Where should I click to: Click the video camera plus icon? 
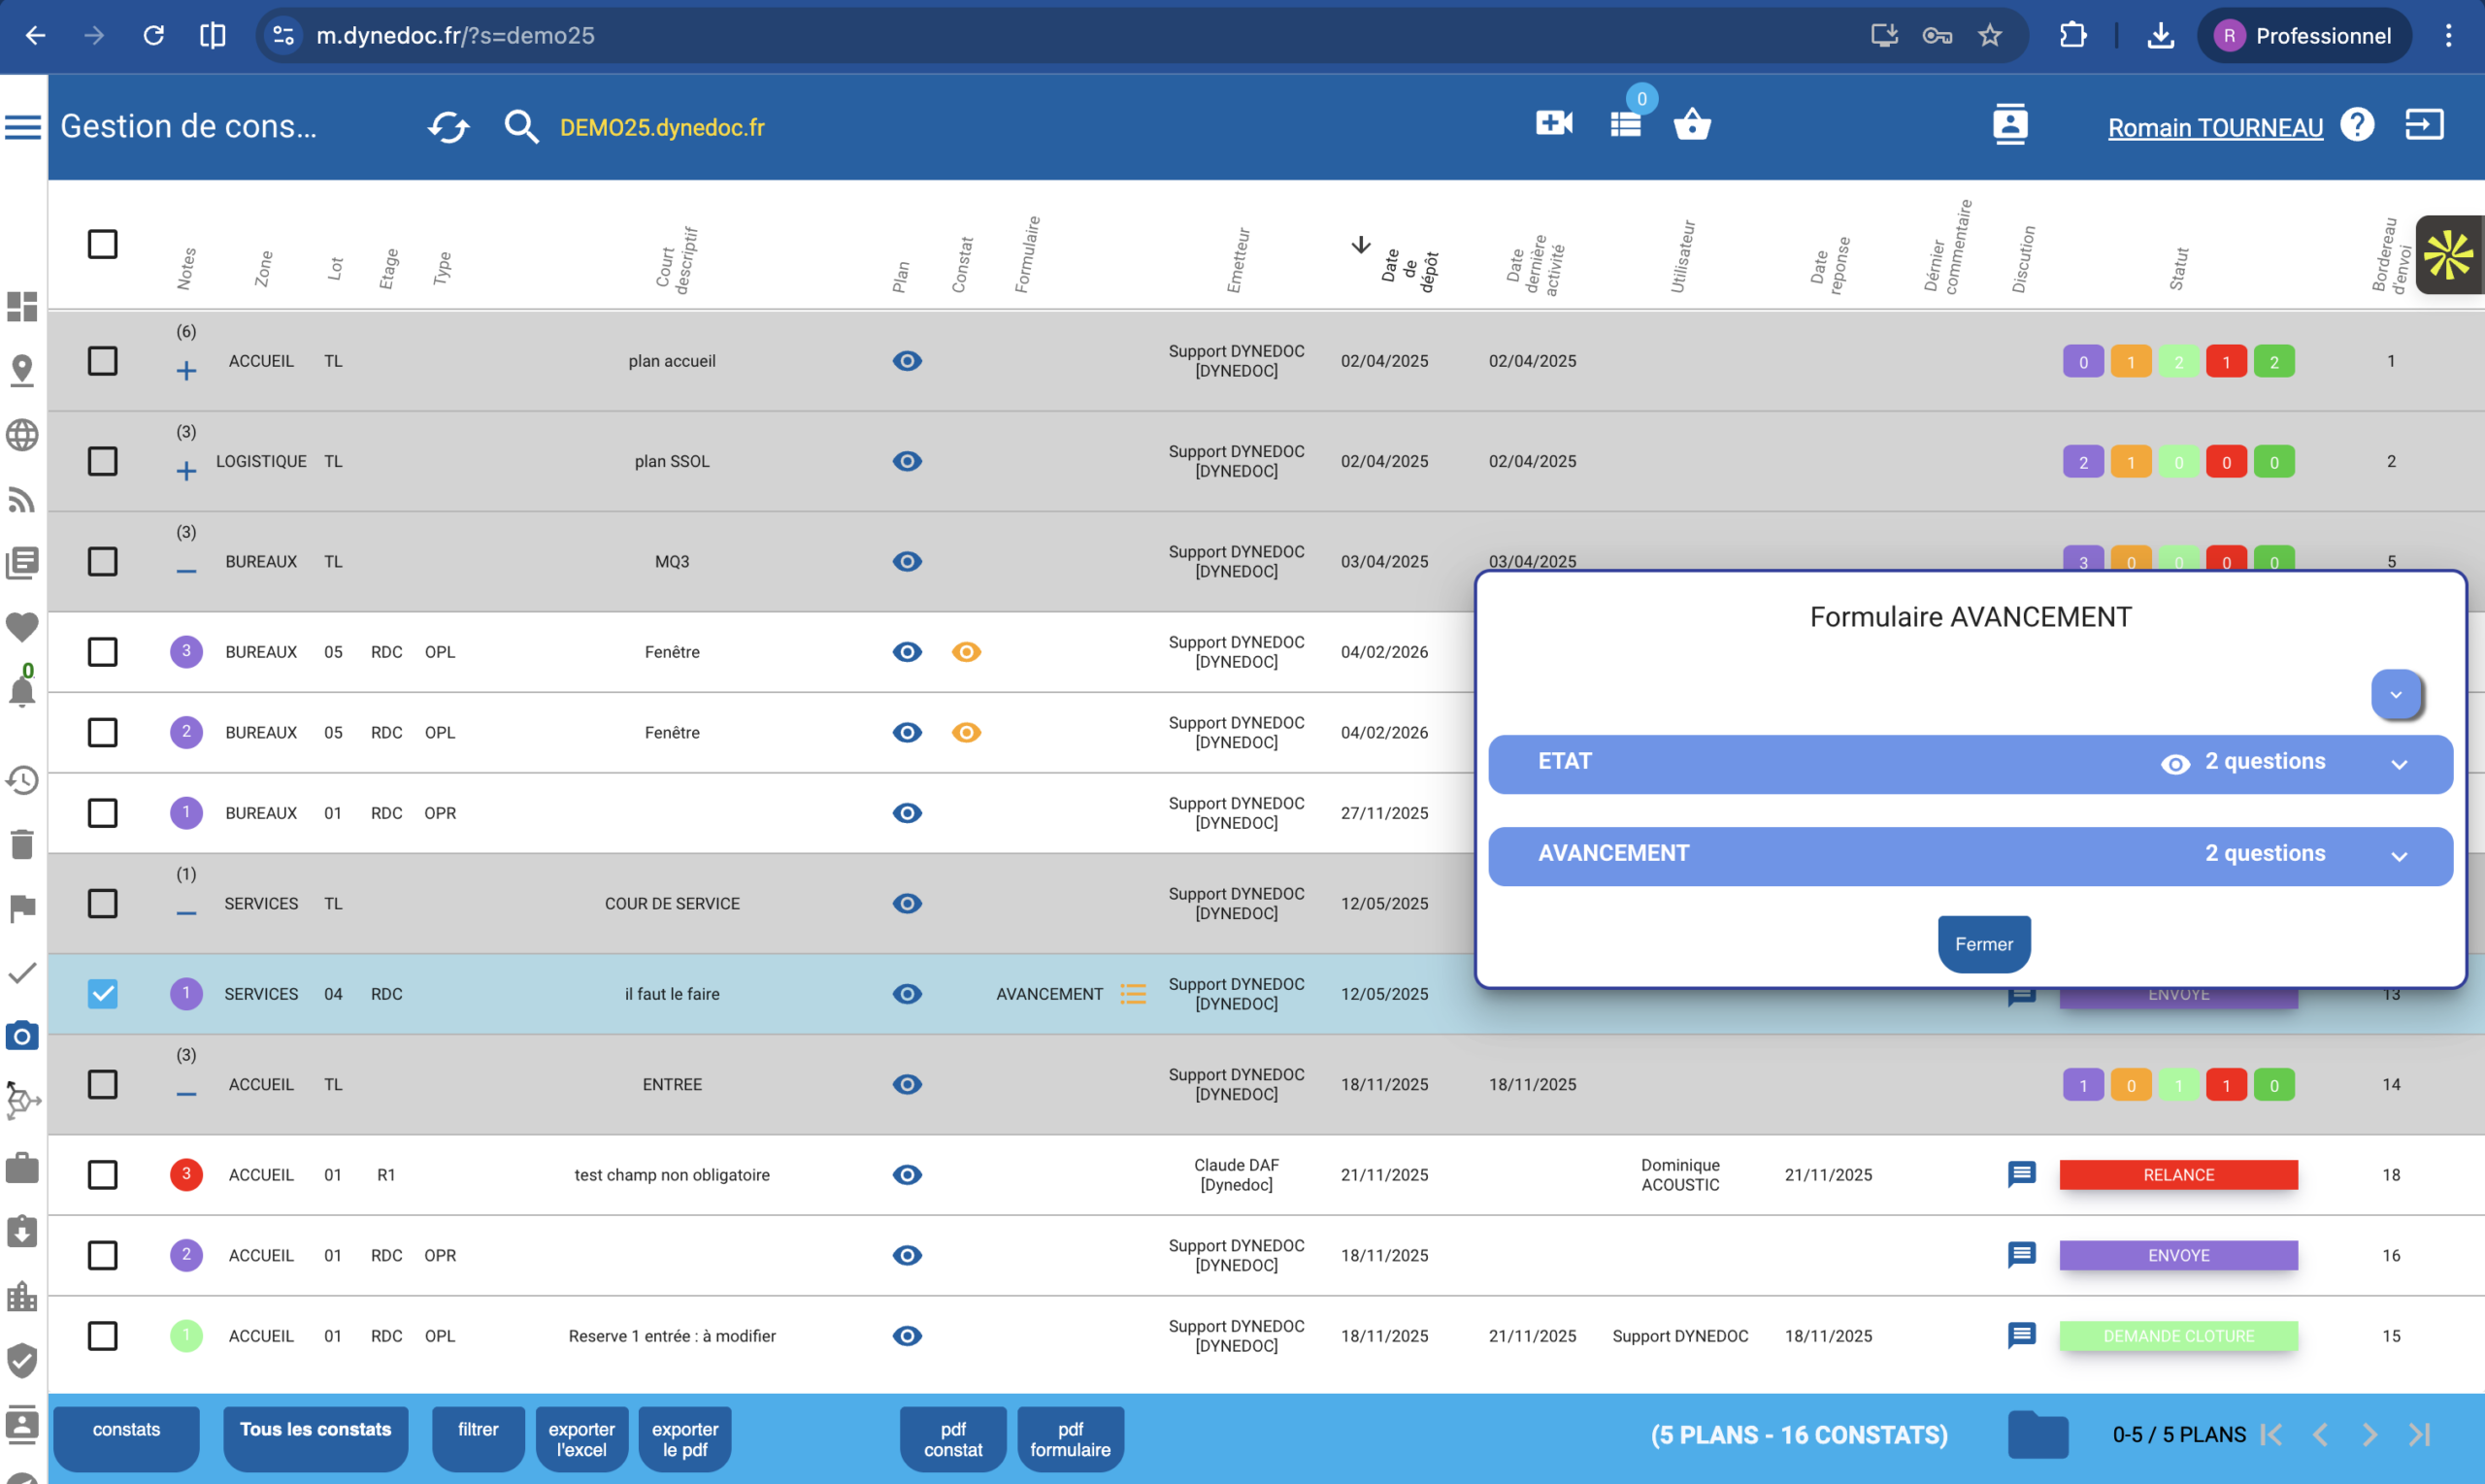pos(1553,124)
